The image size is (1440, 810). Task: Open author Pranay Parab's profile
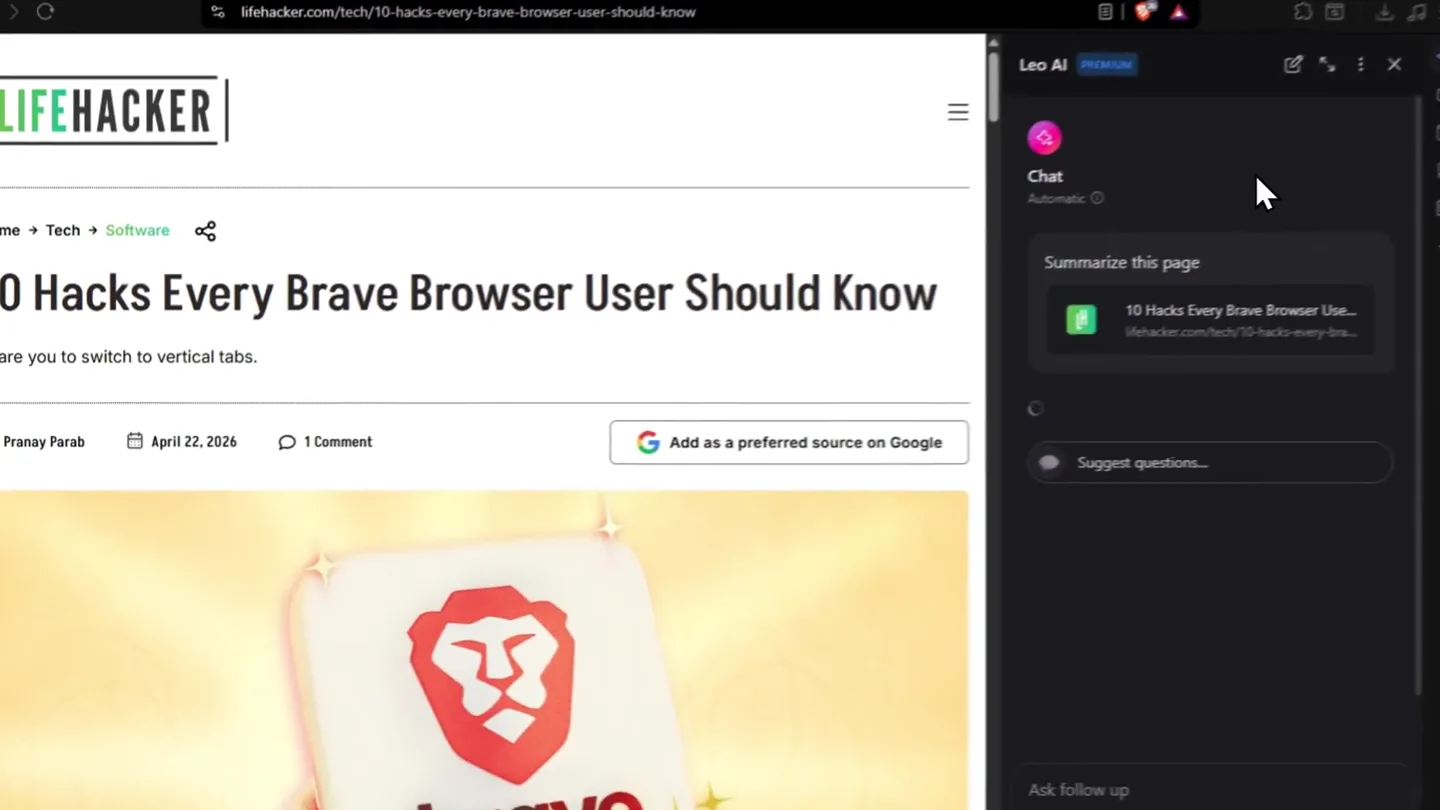pos(44,442)
